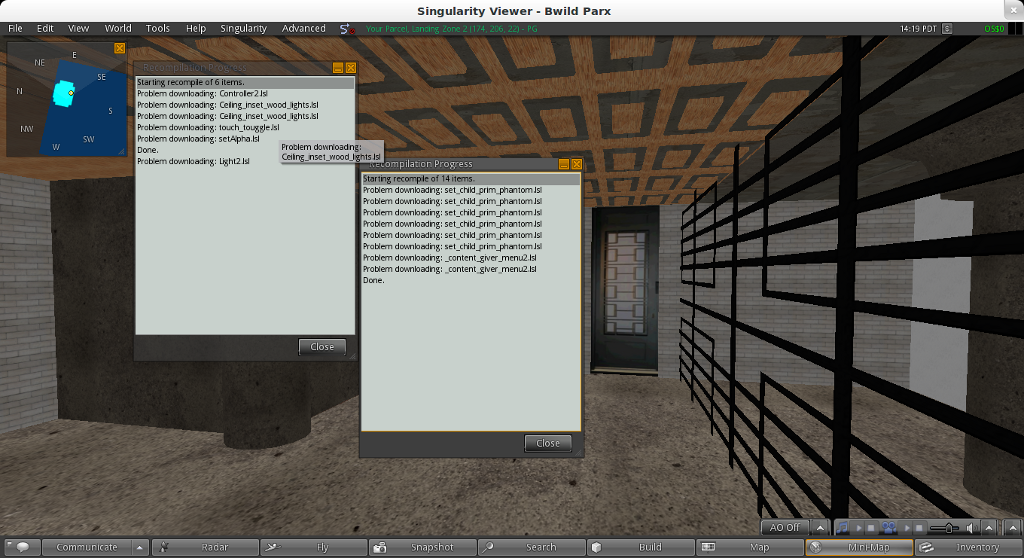This screenshot has height=558, width=1024.
Task: Open the Build tools
Action: pyautogui.click(x=641, y=548)
